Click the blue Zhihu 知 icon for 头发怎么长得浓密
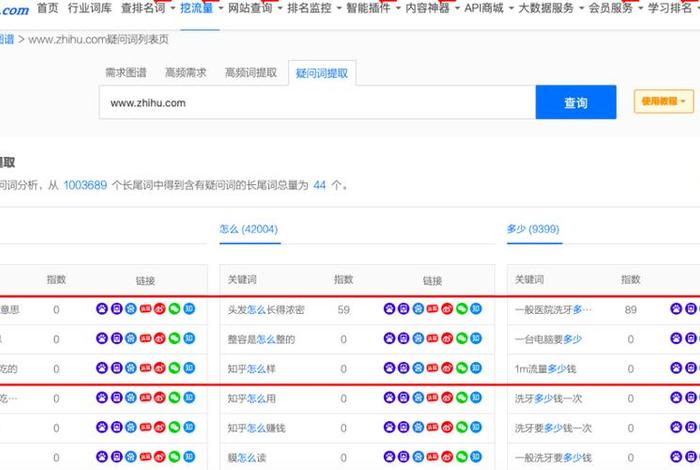 [x=476, y=309]
